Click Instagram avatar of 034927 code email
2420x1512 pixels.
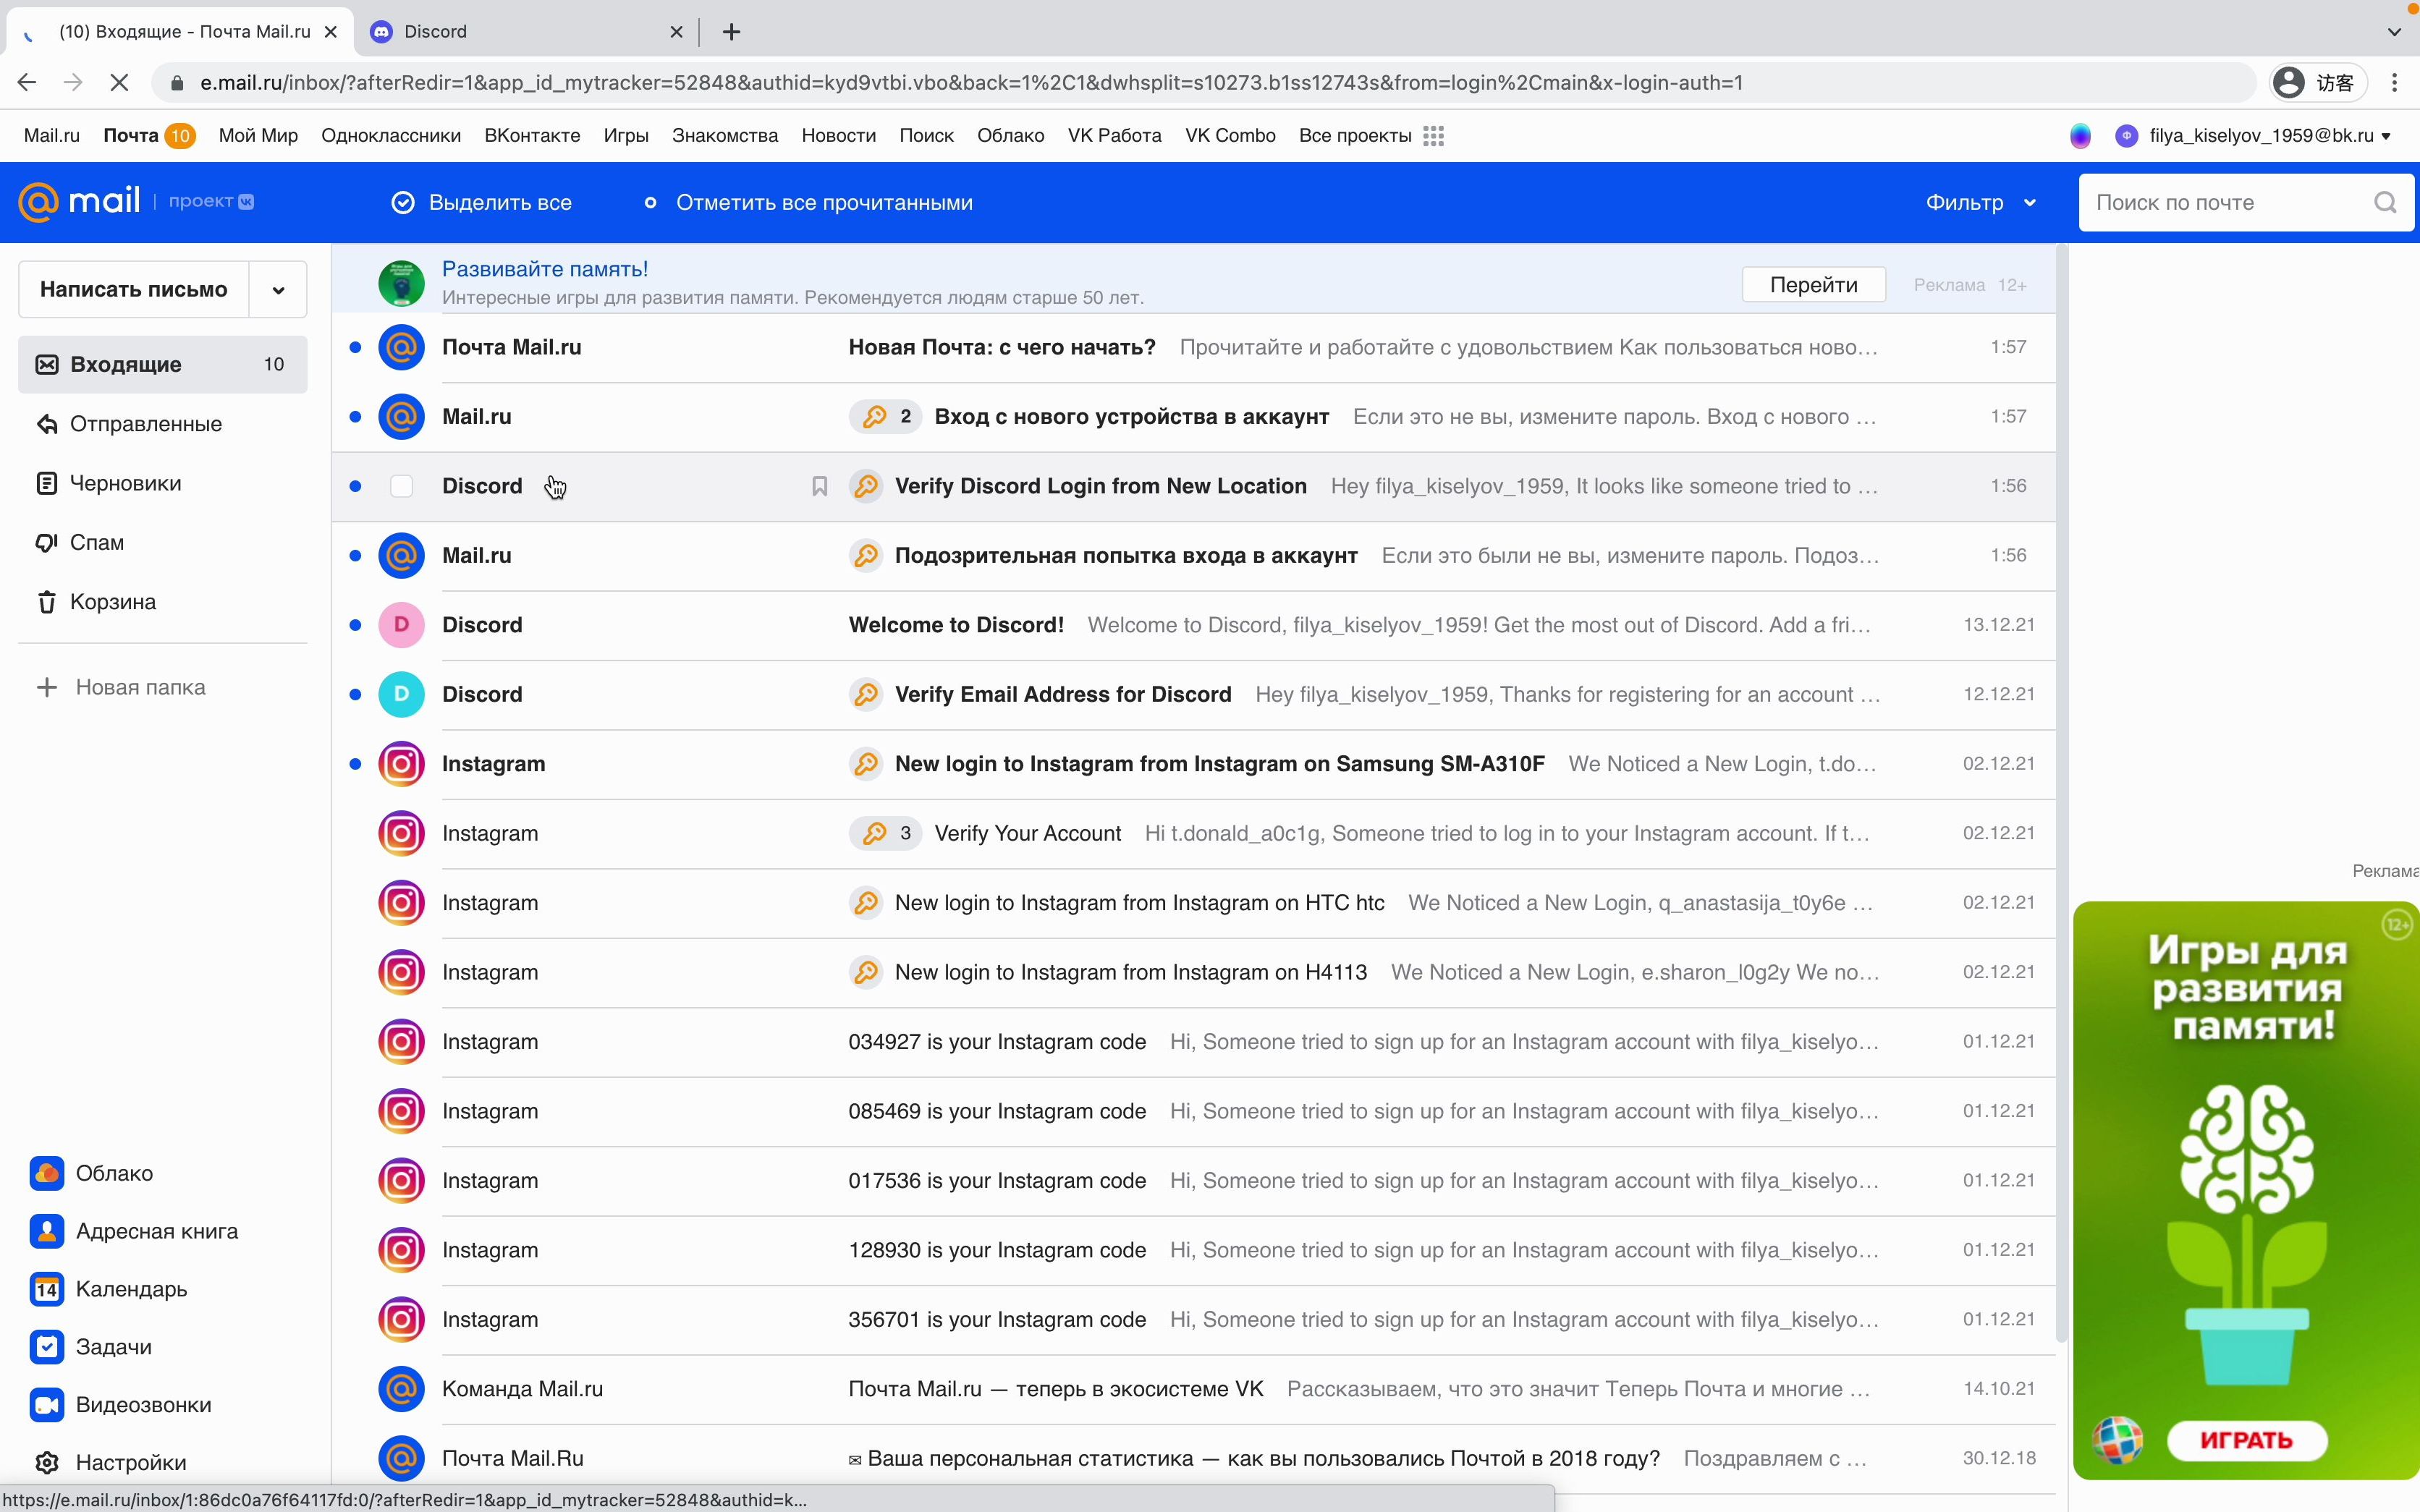point(401,1042)
